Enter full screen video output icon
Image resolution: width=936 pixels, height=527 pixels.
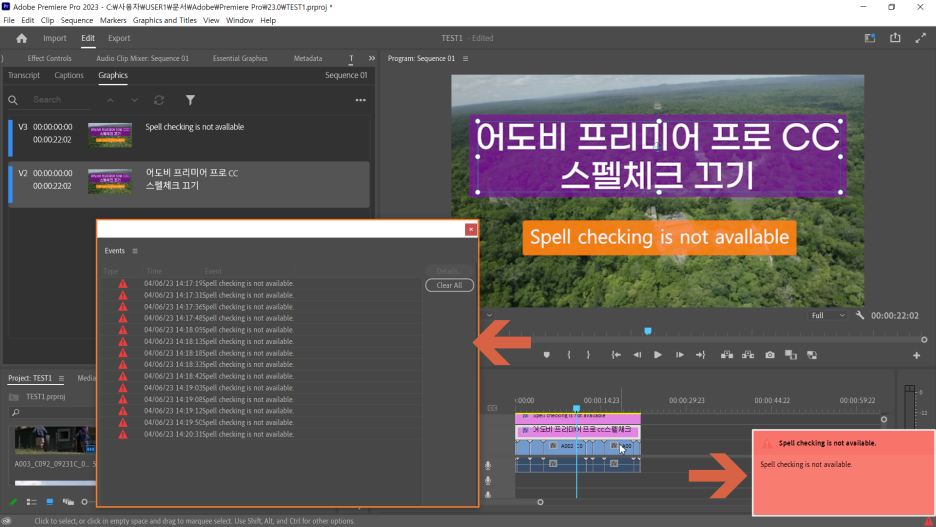point(920,38)
